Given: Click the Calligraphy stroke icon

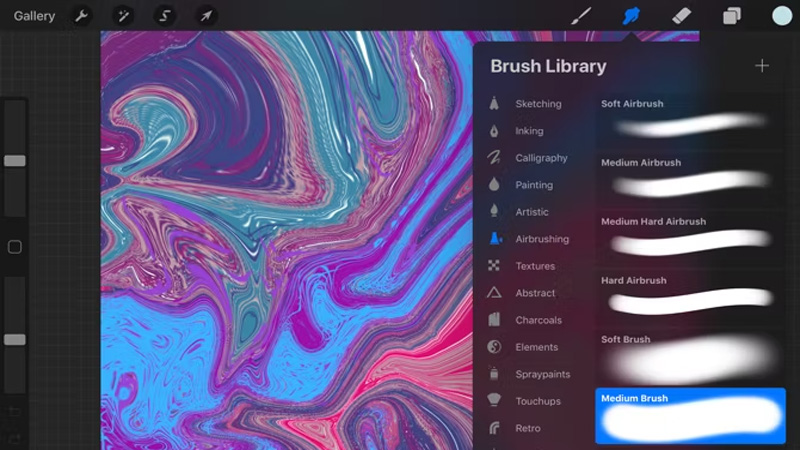Looking at the screenshot, I should [x=494, y=158].
